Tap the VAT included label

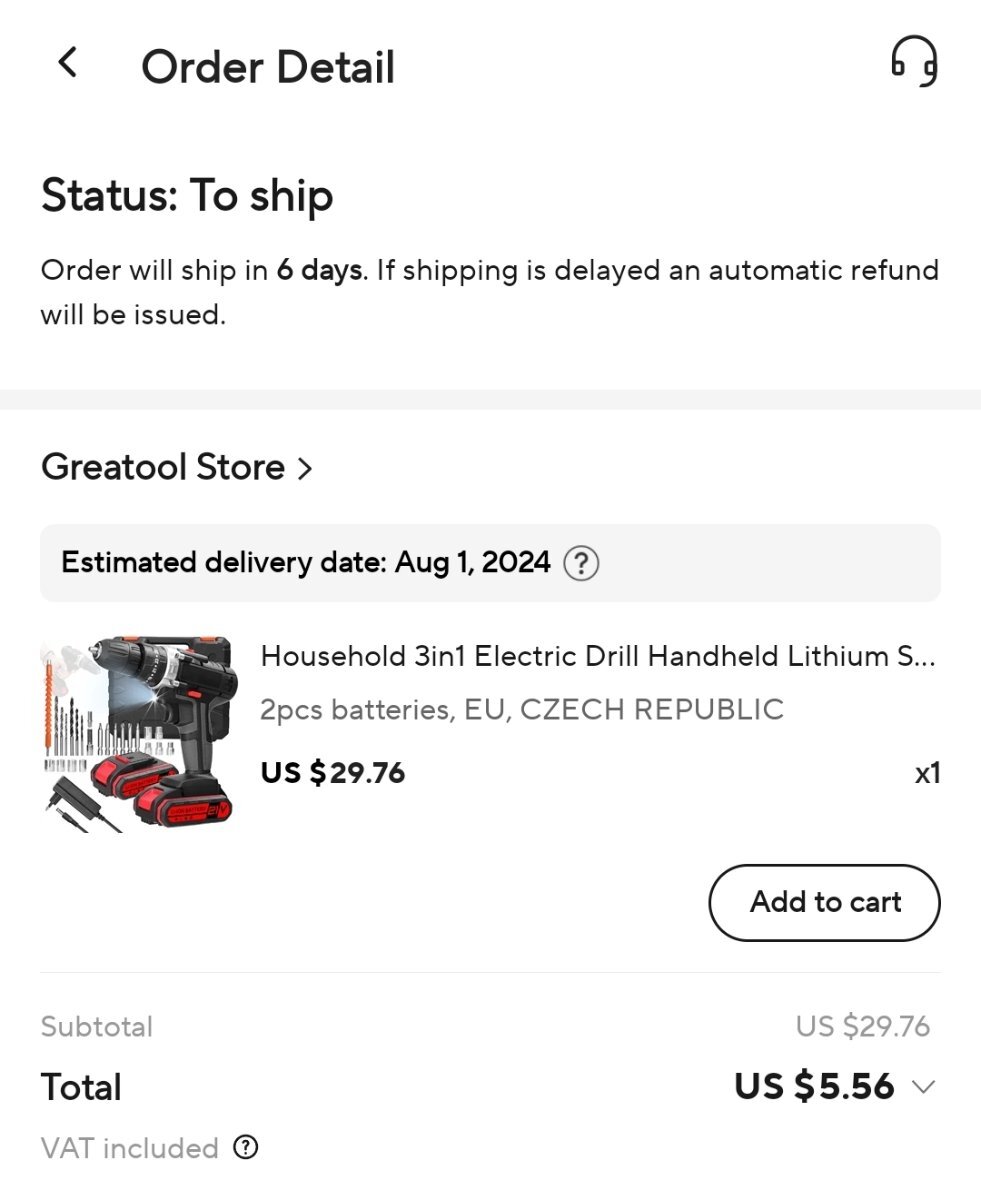click(x=129, y=1148)
